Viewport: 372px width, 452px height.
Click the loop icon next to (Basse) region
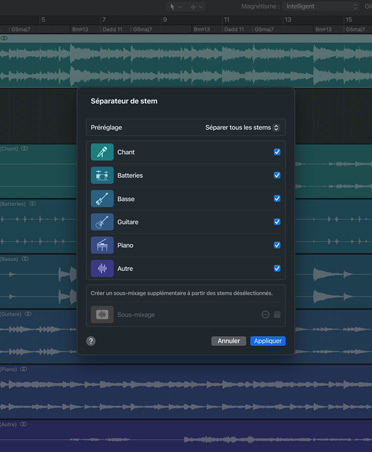click(25, 259)
